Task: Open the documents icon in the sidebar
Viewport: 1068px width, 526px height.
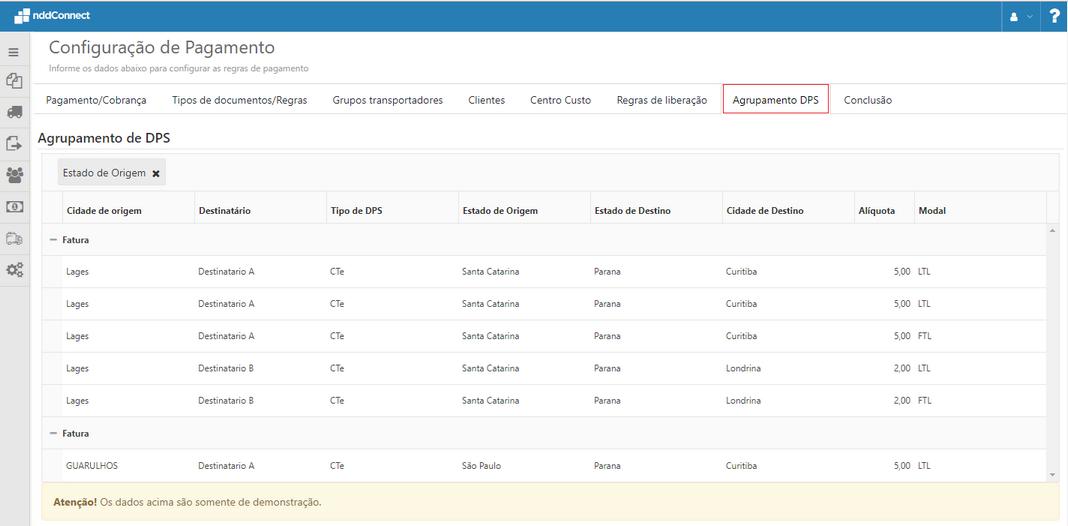Action: [14, 81]
